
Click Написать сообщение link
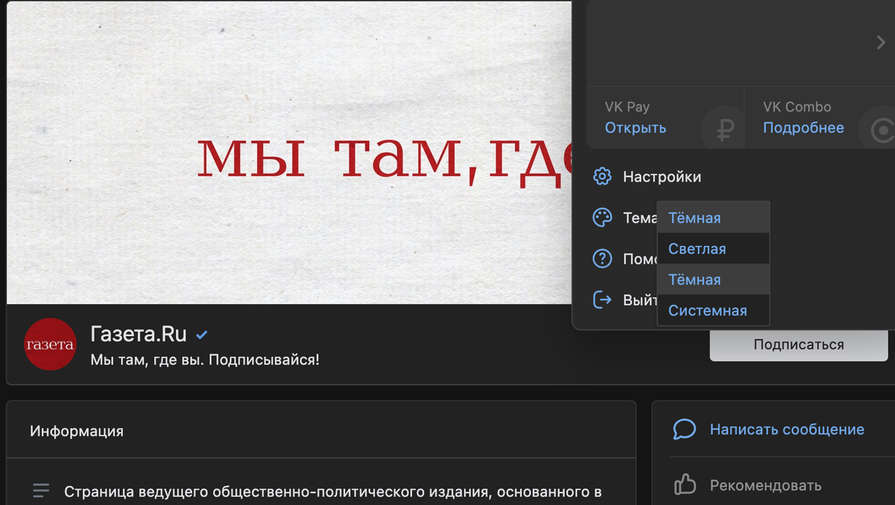(x=787, y=429)
